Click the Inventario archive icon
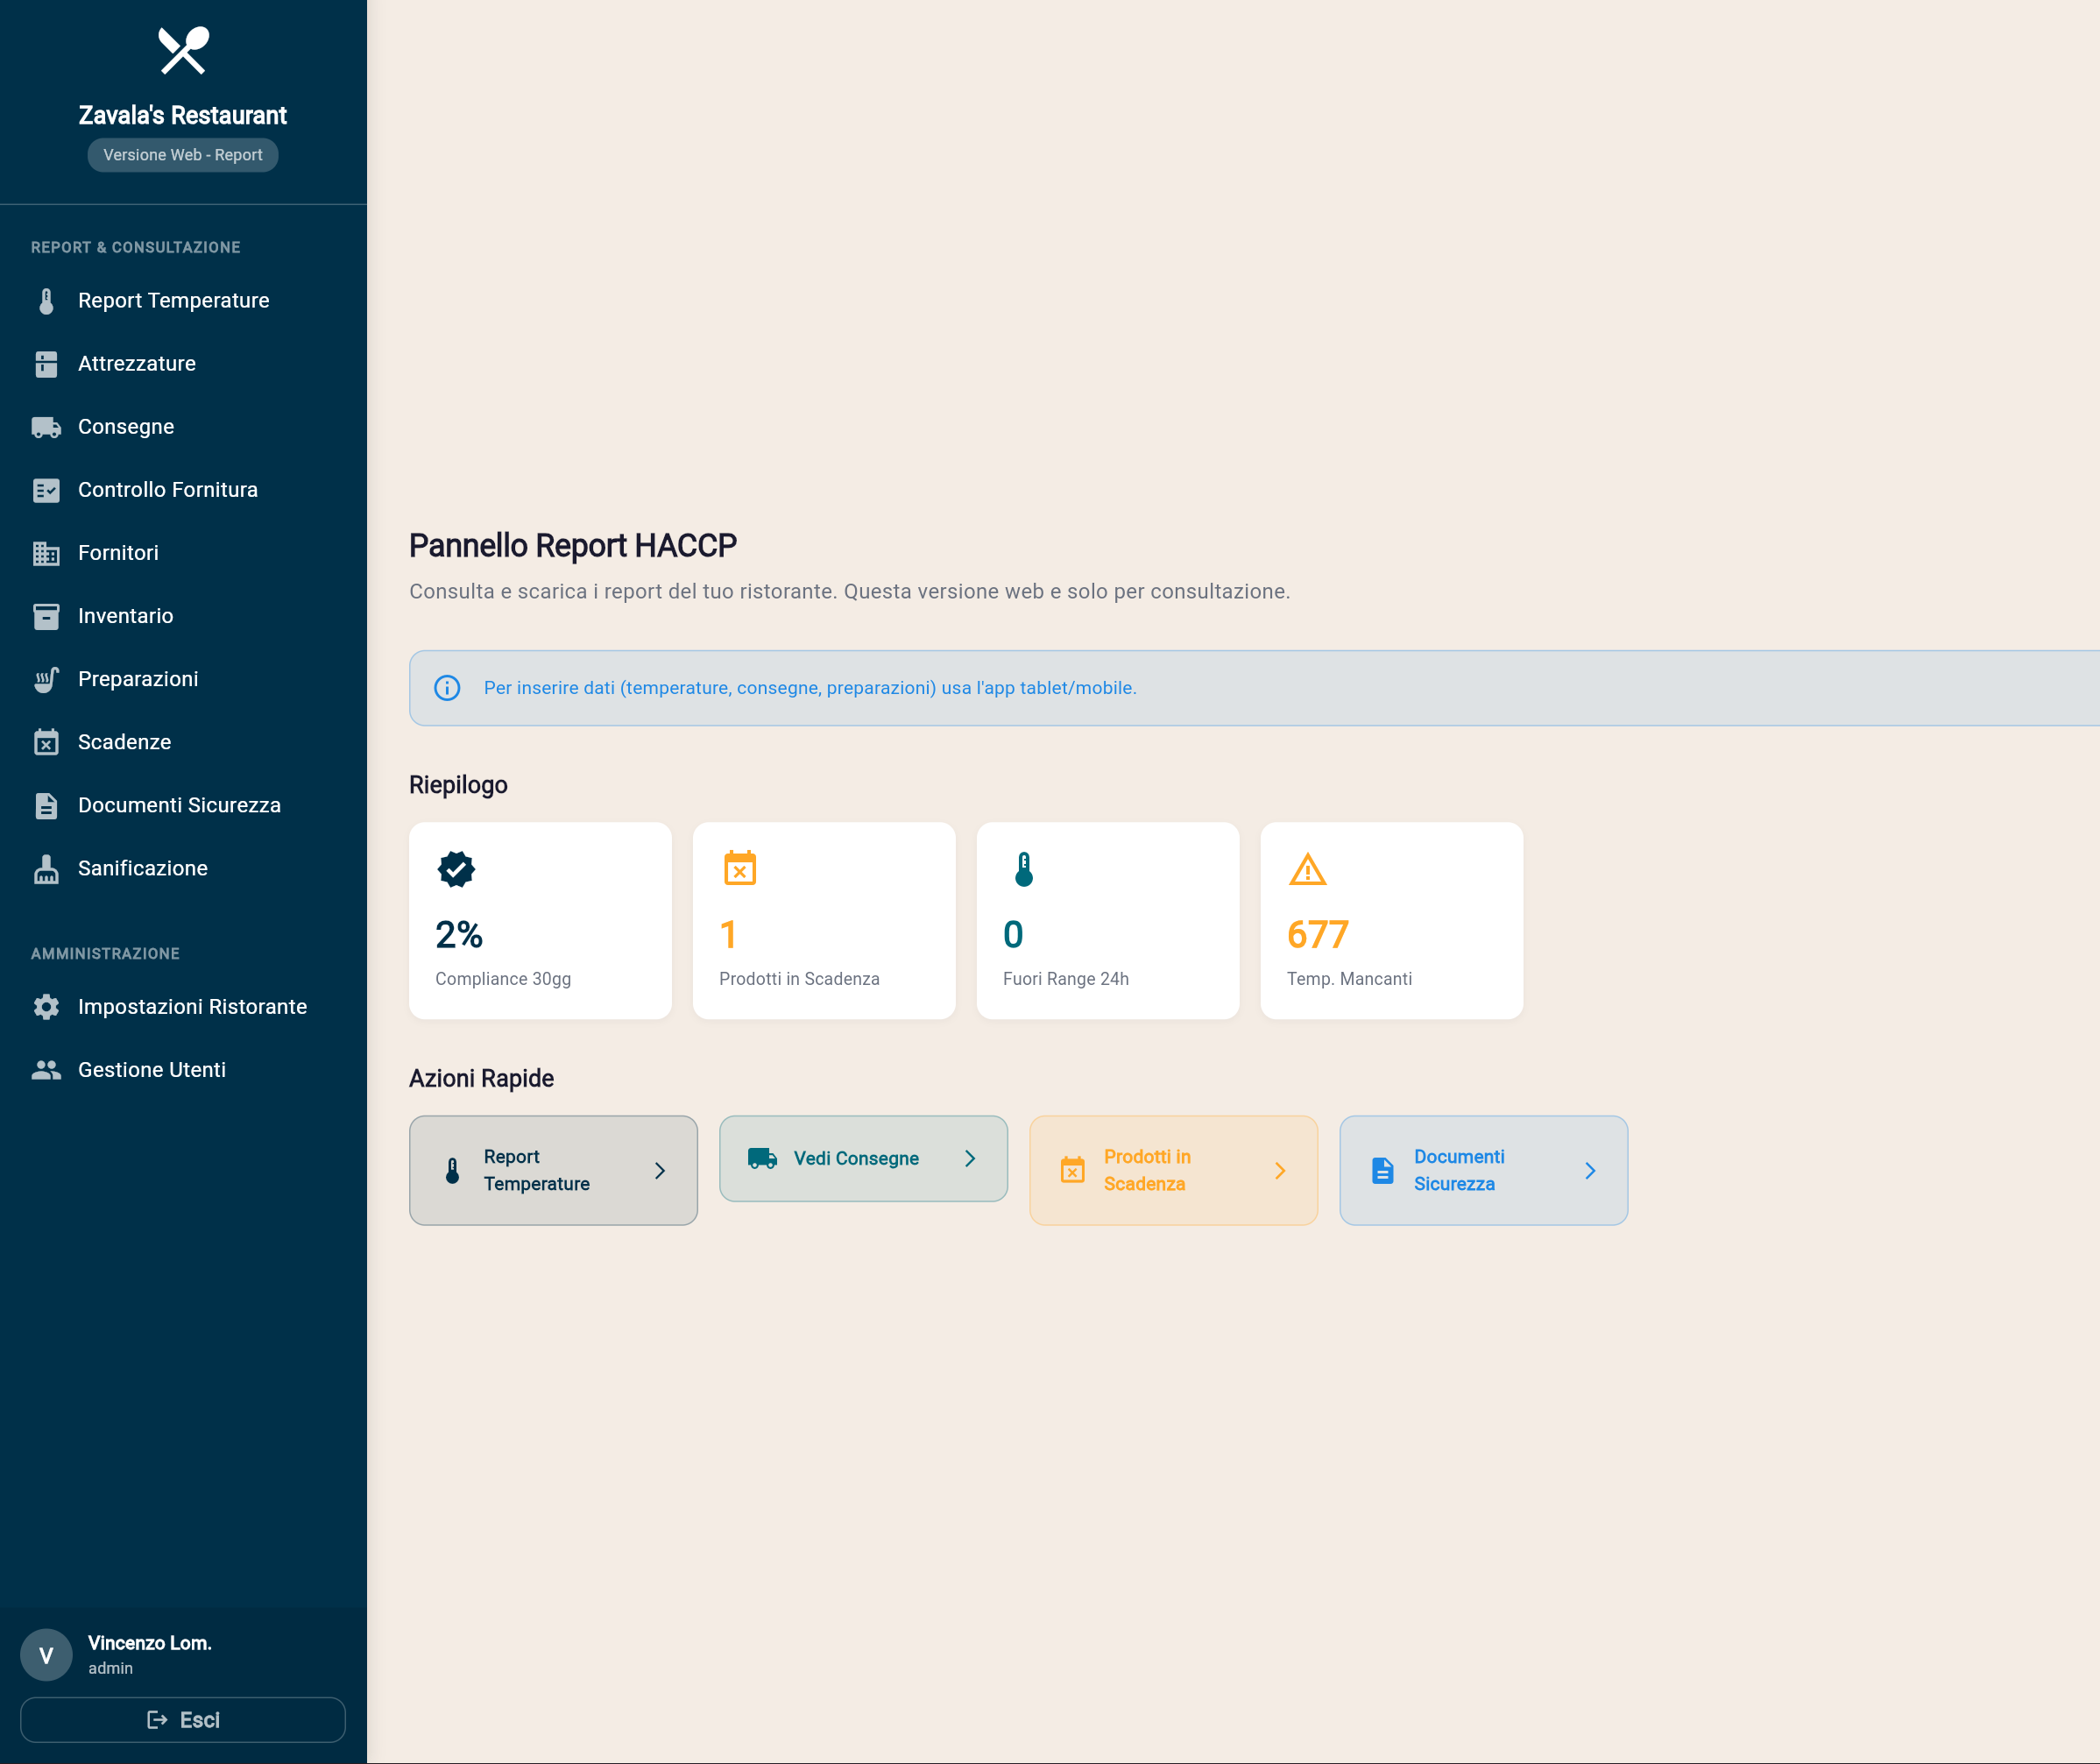The height and width of the screenshot is (1764, 2100). [46, 615]
